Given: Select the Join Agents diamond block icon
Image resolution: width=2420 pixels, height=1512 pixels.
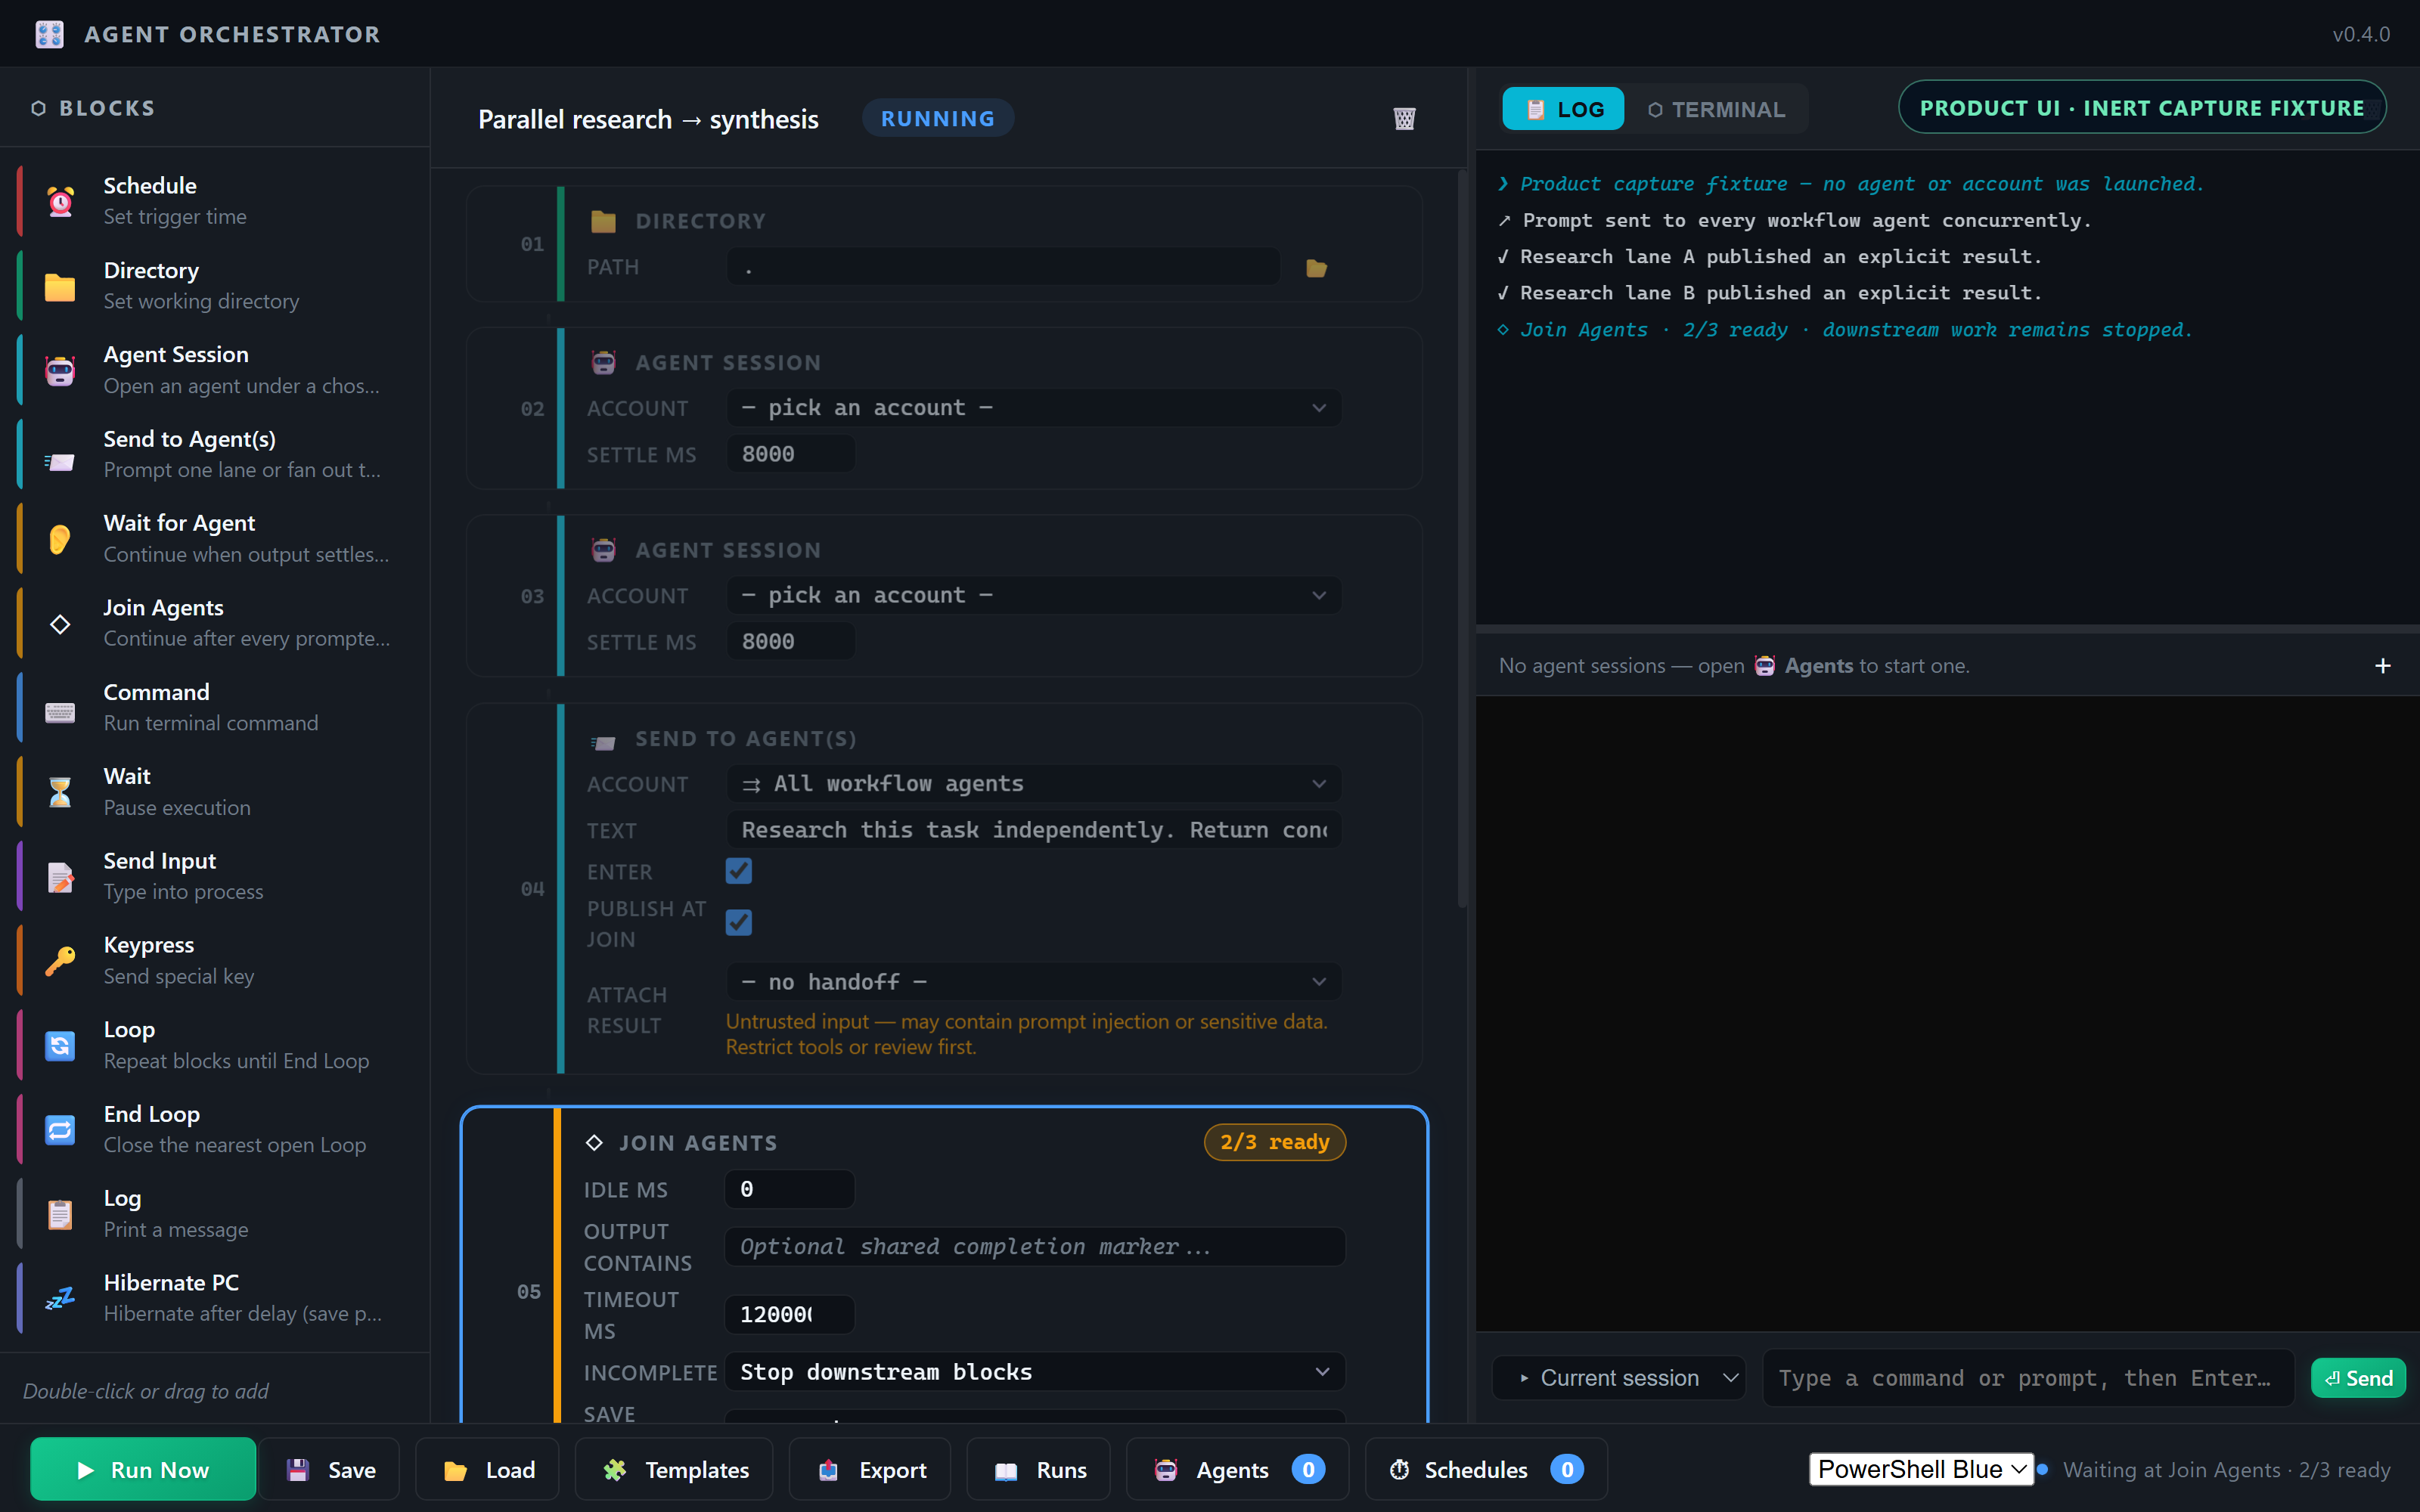Looking at the screenshot, I should tap(60, 624).
